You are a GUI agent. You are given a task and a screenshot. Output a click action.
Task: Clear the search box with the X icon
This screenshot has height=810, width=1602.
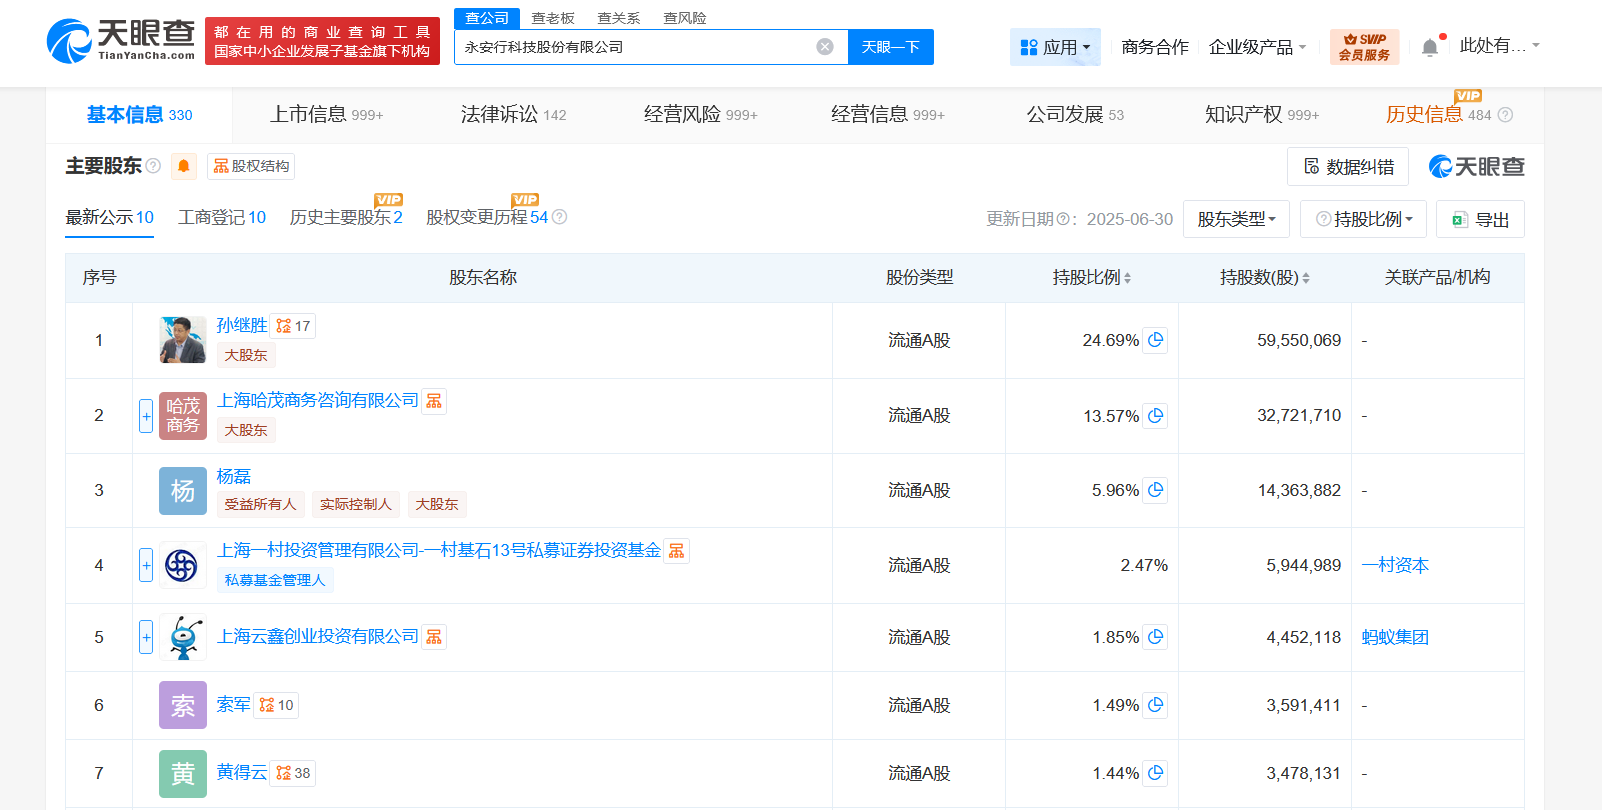[825, 47]
